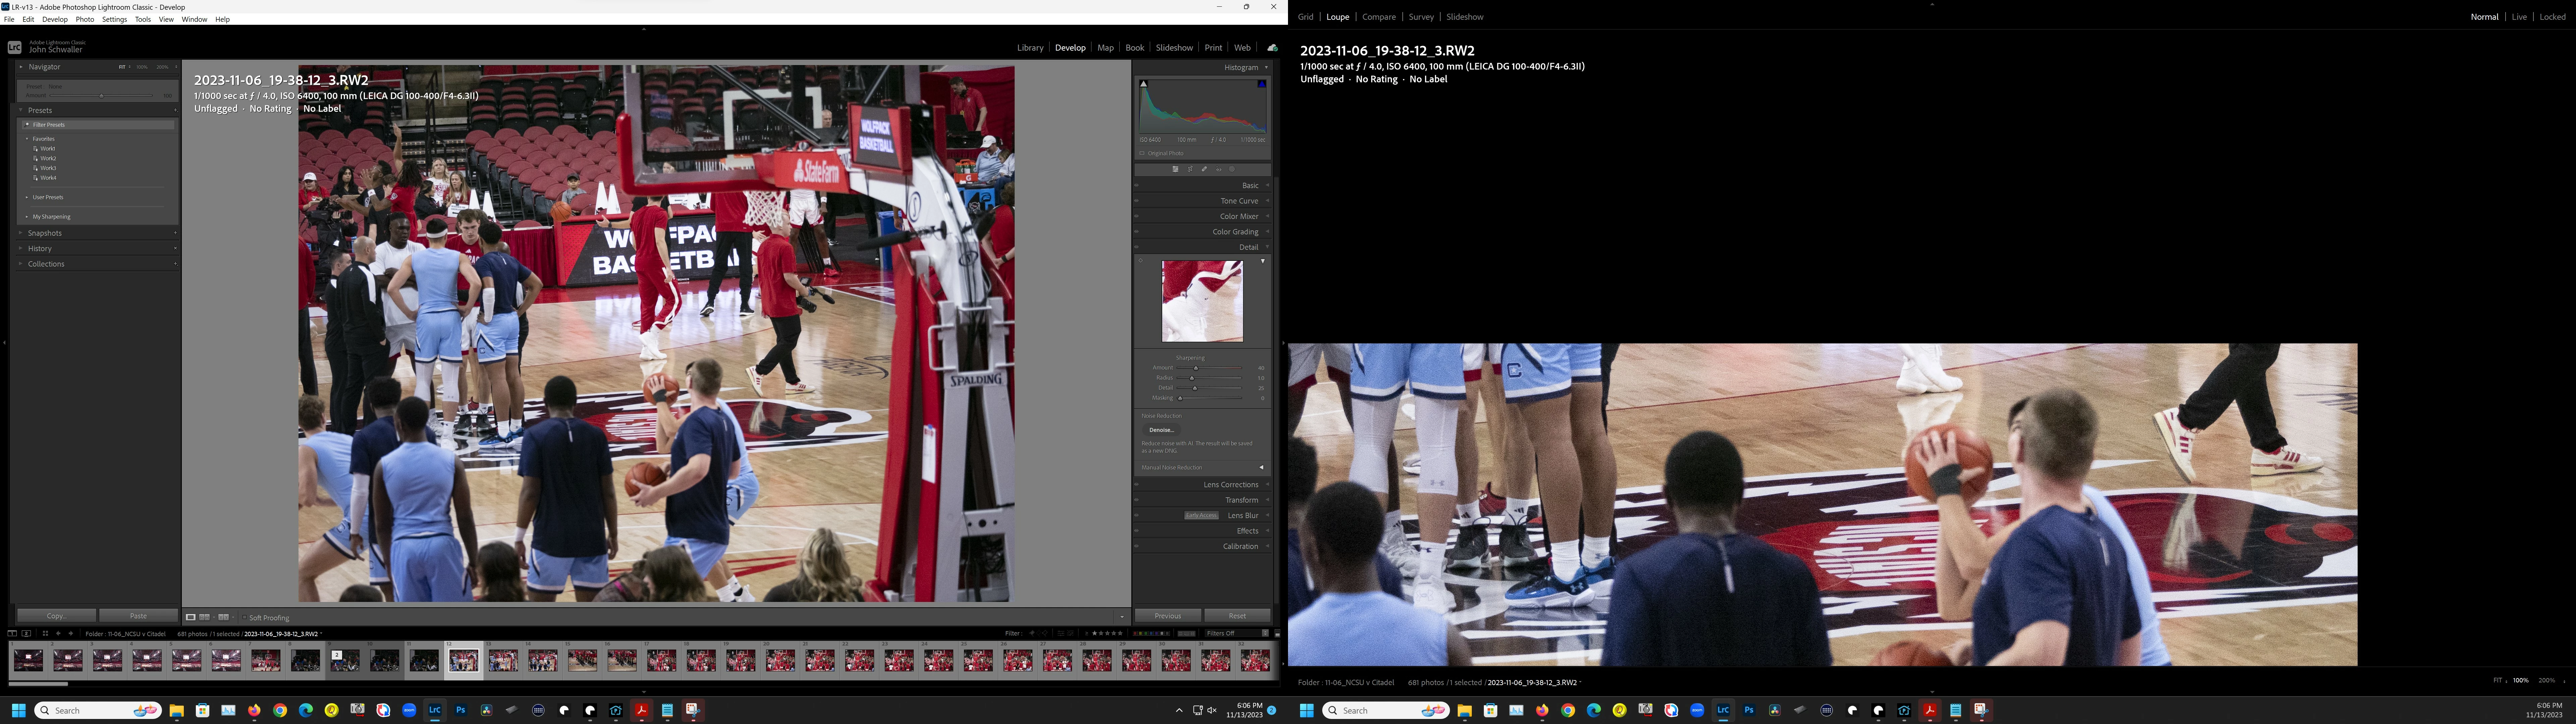Select the Crop overlay tool icon
This screenshot has height=724, width=2576.
point(1190,169)
